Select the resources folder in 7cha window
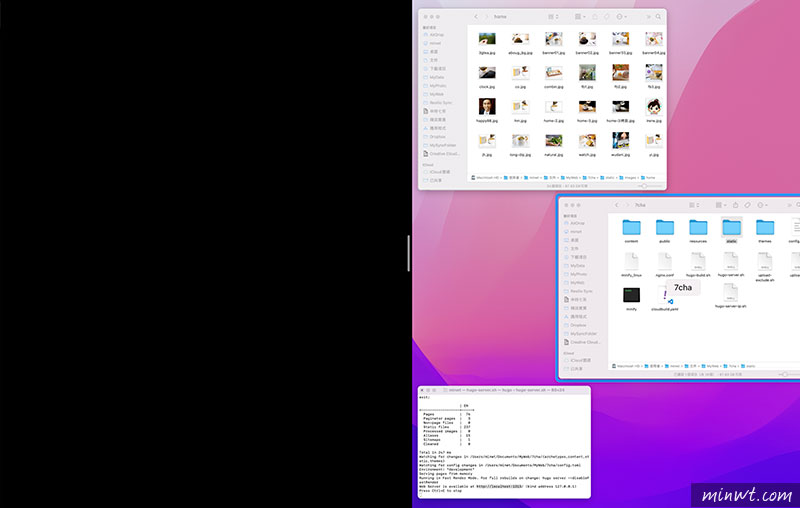The width and height of the screenshot is (800, 508). pos(698,227)
